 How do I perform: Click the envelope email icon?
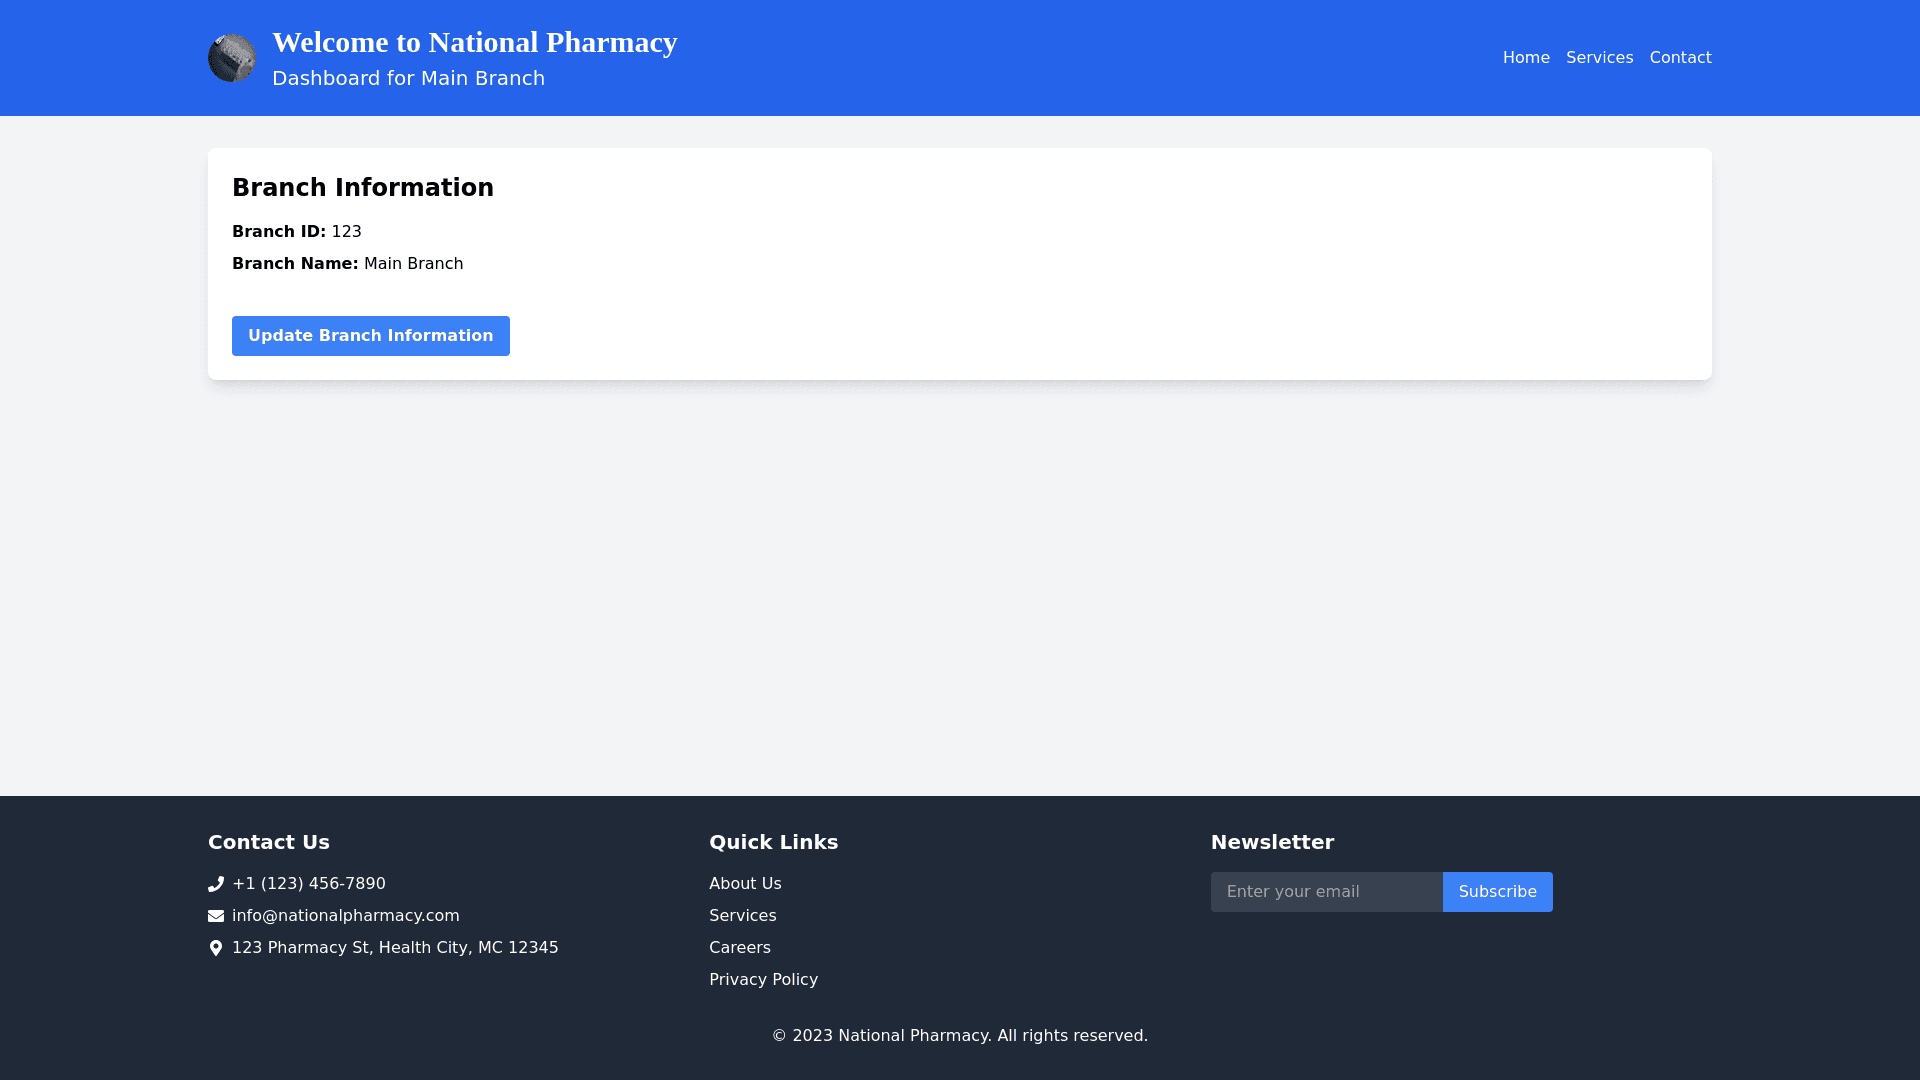pyautogui.click(x=216, y=916)
